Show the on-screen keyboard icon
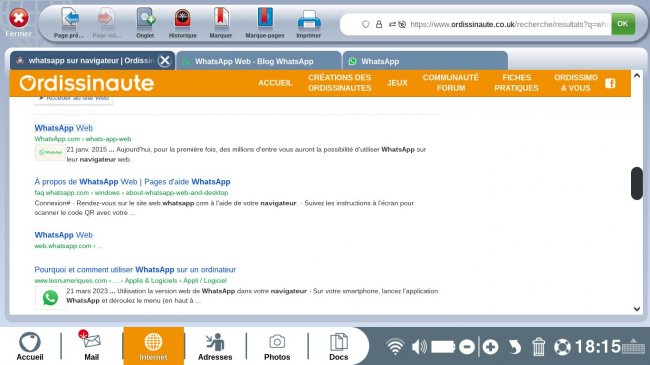Screen dimensions: 650x365 point(633,346)
